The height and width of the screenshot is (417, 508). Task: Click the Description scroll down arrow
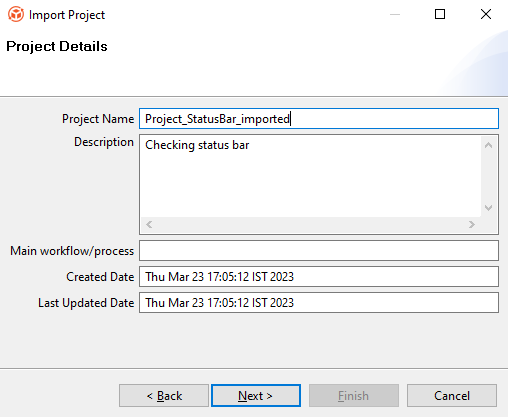(x=489, y=208)
